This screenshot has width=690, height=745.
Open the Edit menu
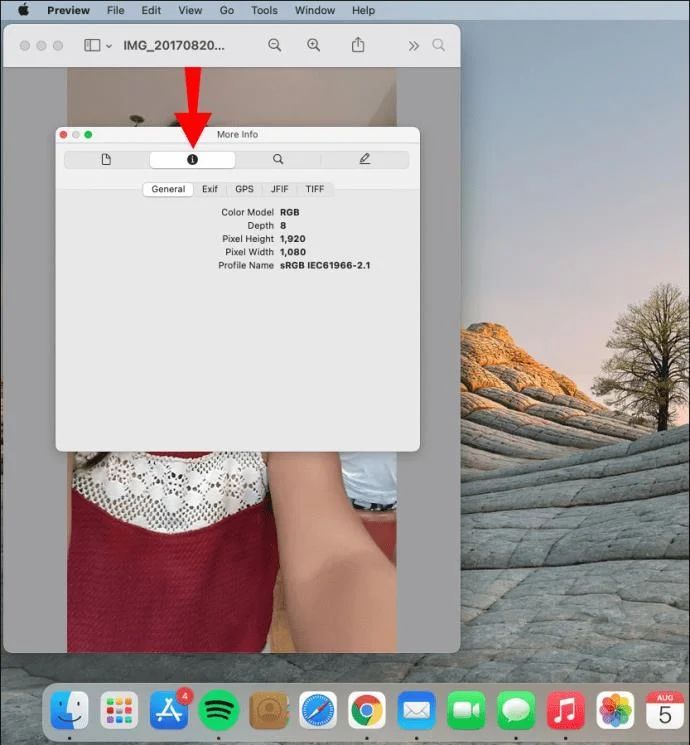point(151,10)
